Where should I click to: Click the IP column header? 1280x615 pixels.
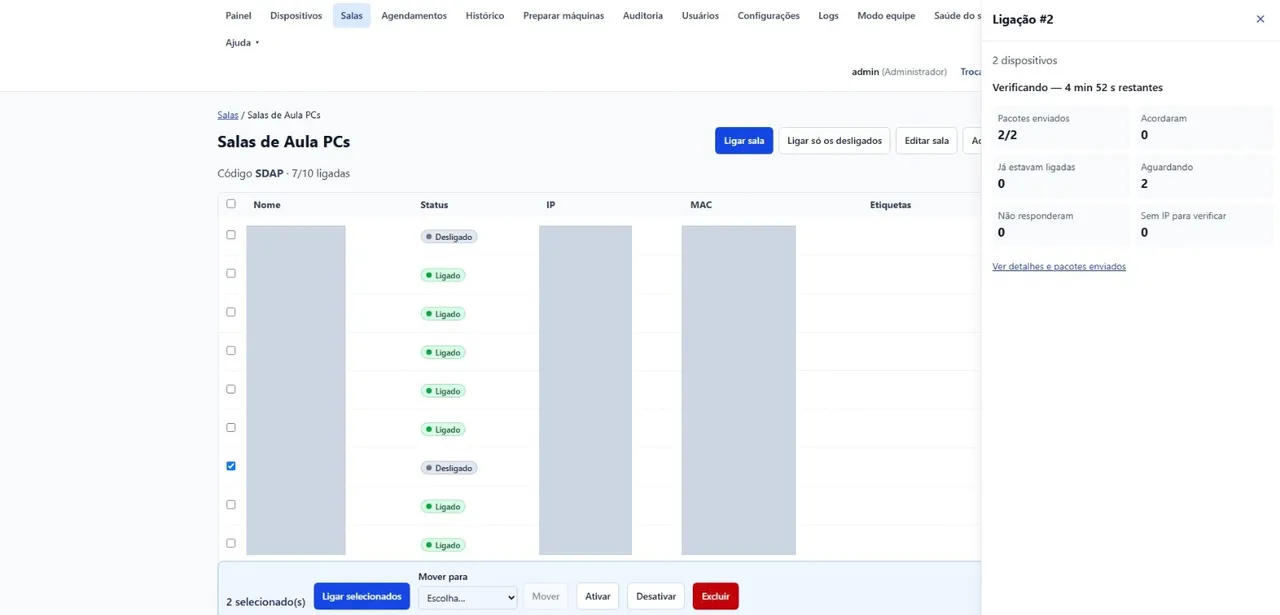(x=550, y=205)
